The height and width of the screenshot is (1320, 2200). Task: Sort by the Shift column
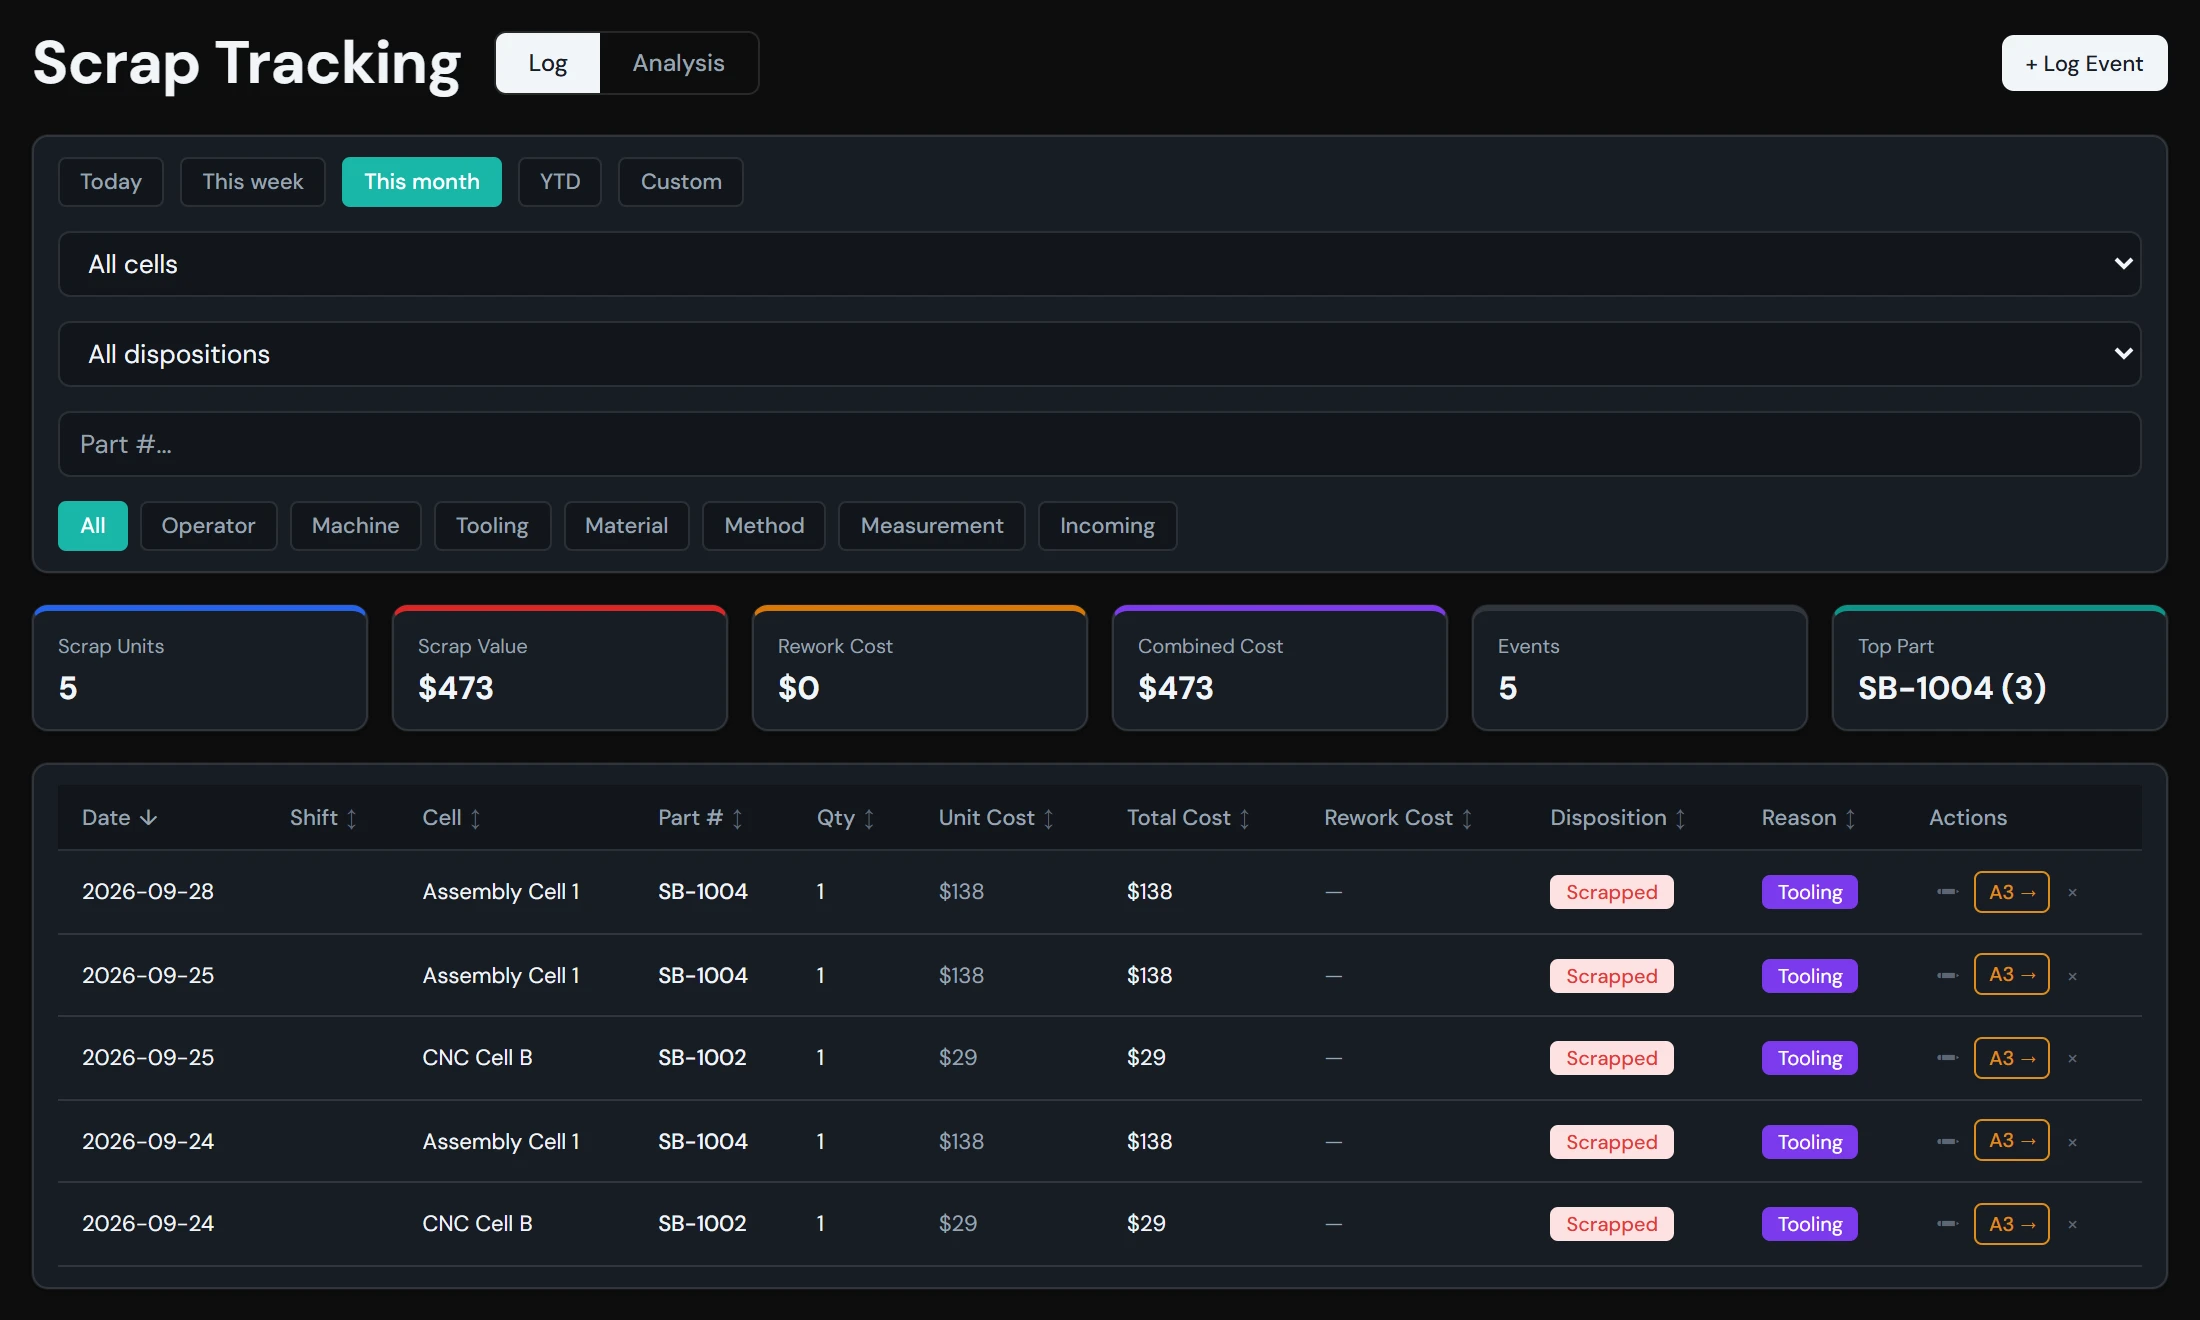[323, 818]
